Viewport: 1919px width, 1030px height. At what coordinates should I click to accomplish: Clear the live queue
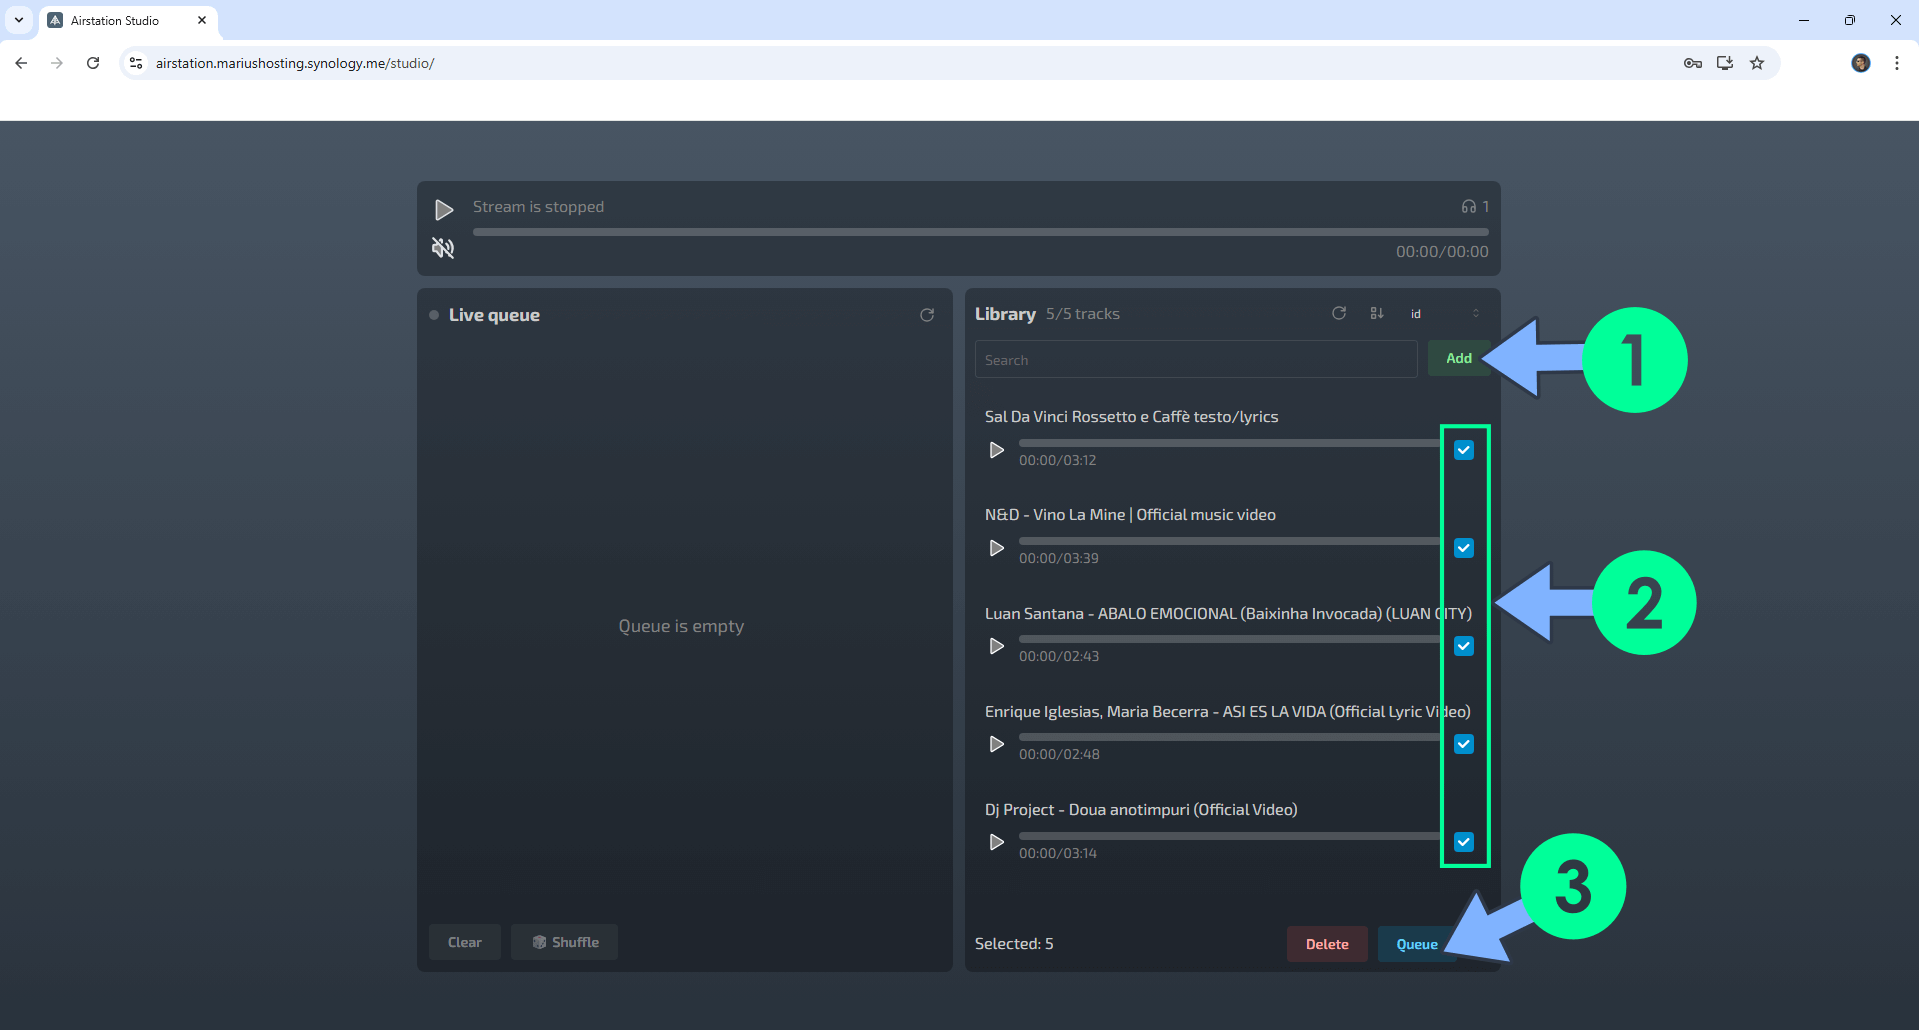pos(464,942)
